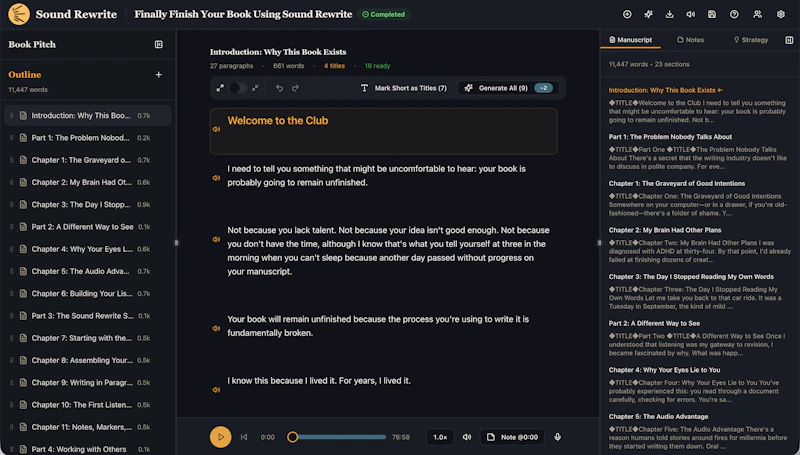800x455 pixels.
Task: Select Chapter 5: The Audio Adva... outline item
Action: [x=88, y=271]
